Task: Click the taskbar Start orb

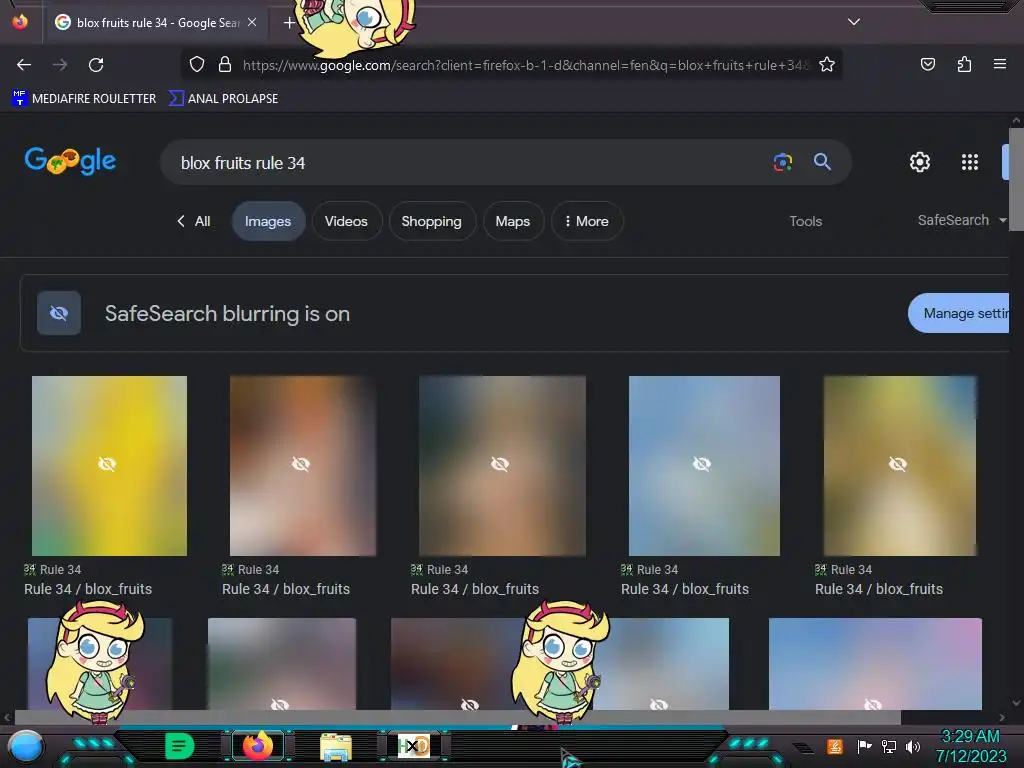Action: (26, 746)
